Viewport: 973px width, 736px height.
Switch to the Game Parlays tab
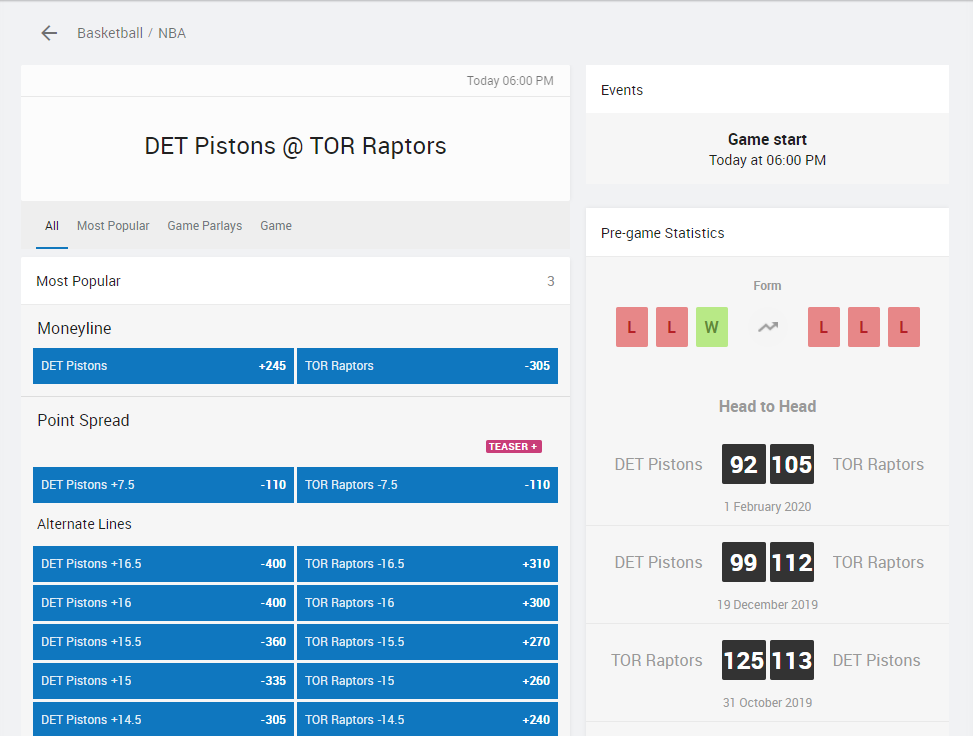click(205, 226)
